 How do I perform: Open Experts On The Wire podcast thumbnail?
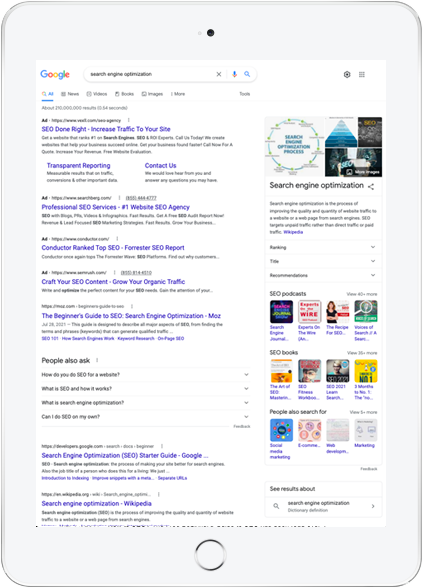tap(309, 312)
